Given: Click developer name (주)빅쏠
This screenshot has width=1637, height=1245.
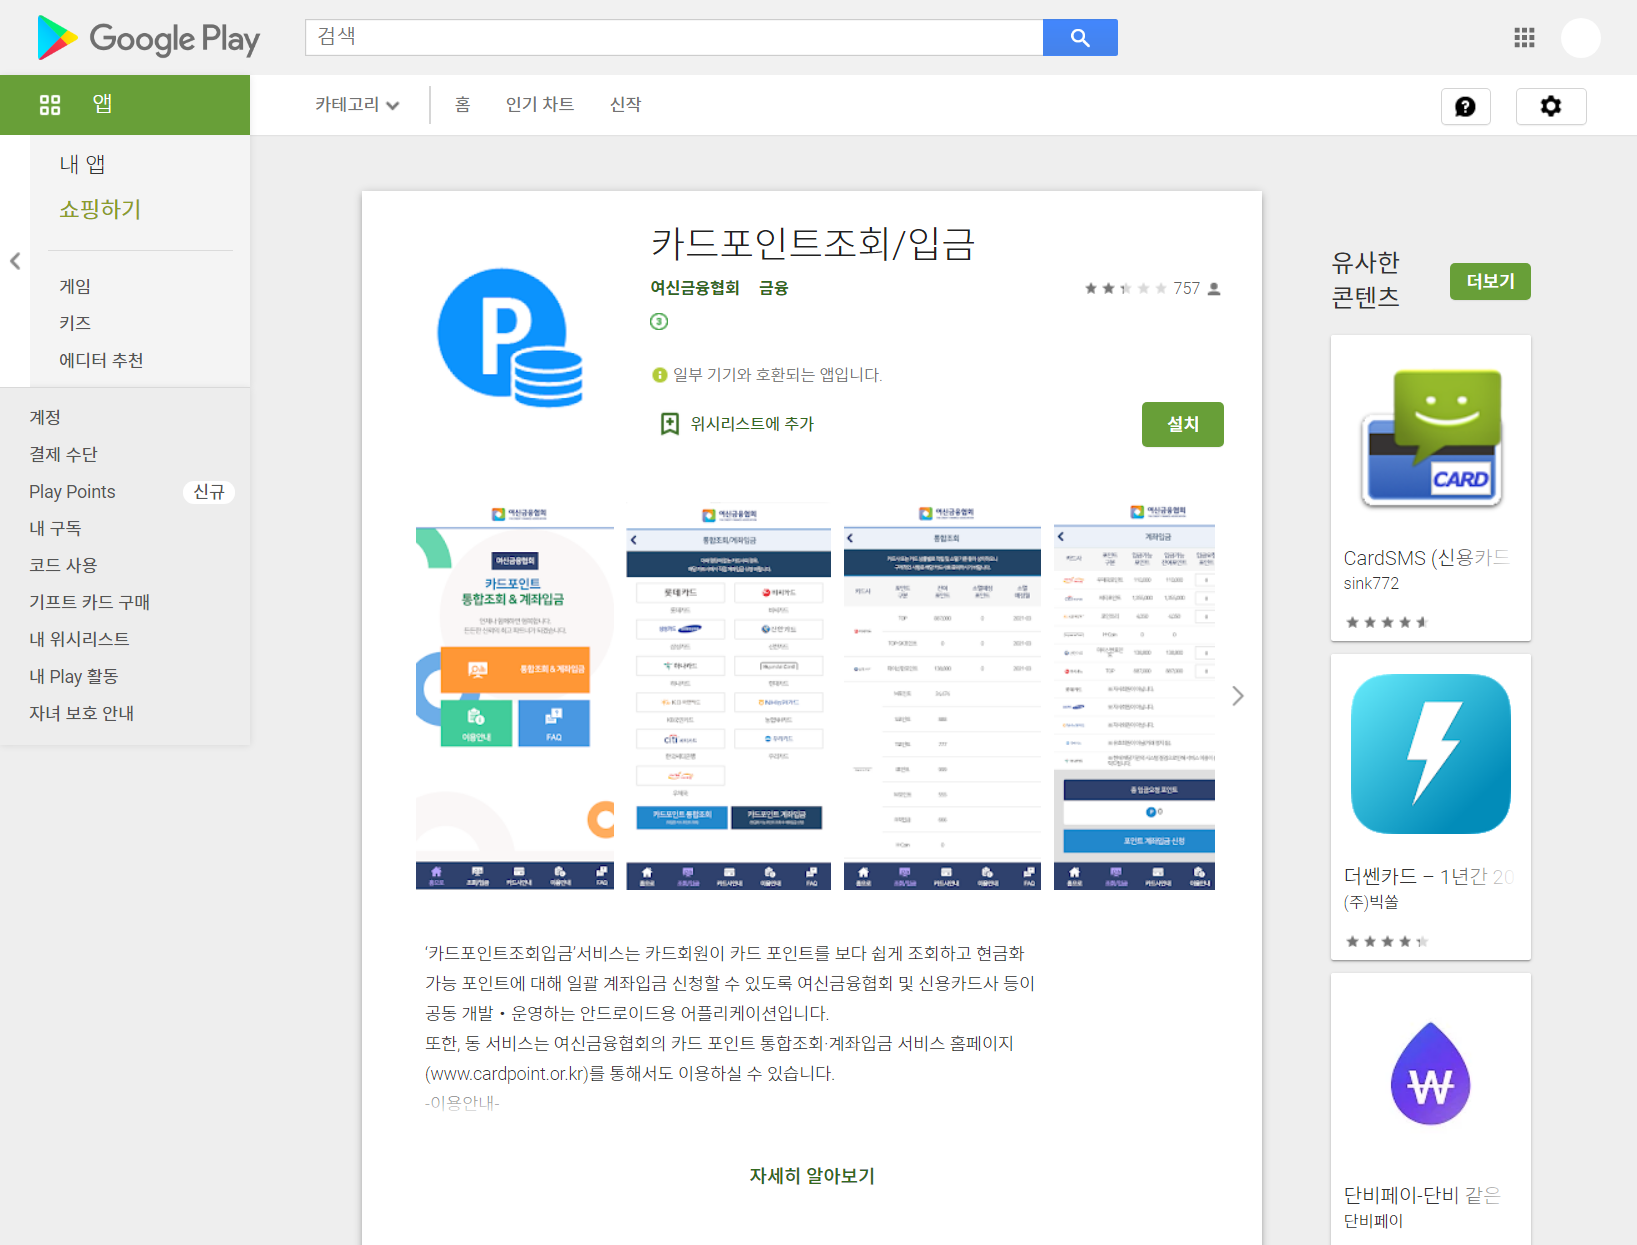Looking at the screenshot, I should click(x=1371, y=902).
